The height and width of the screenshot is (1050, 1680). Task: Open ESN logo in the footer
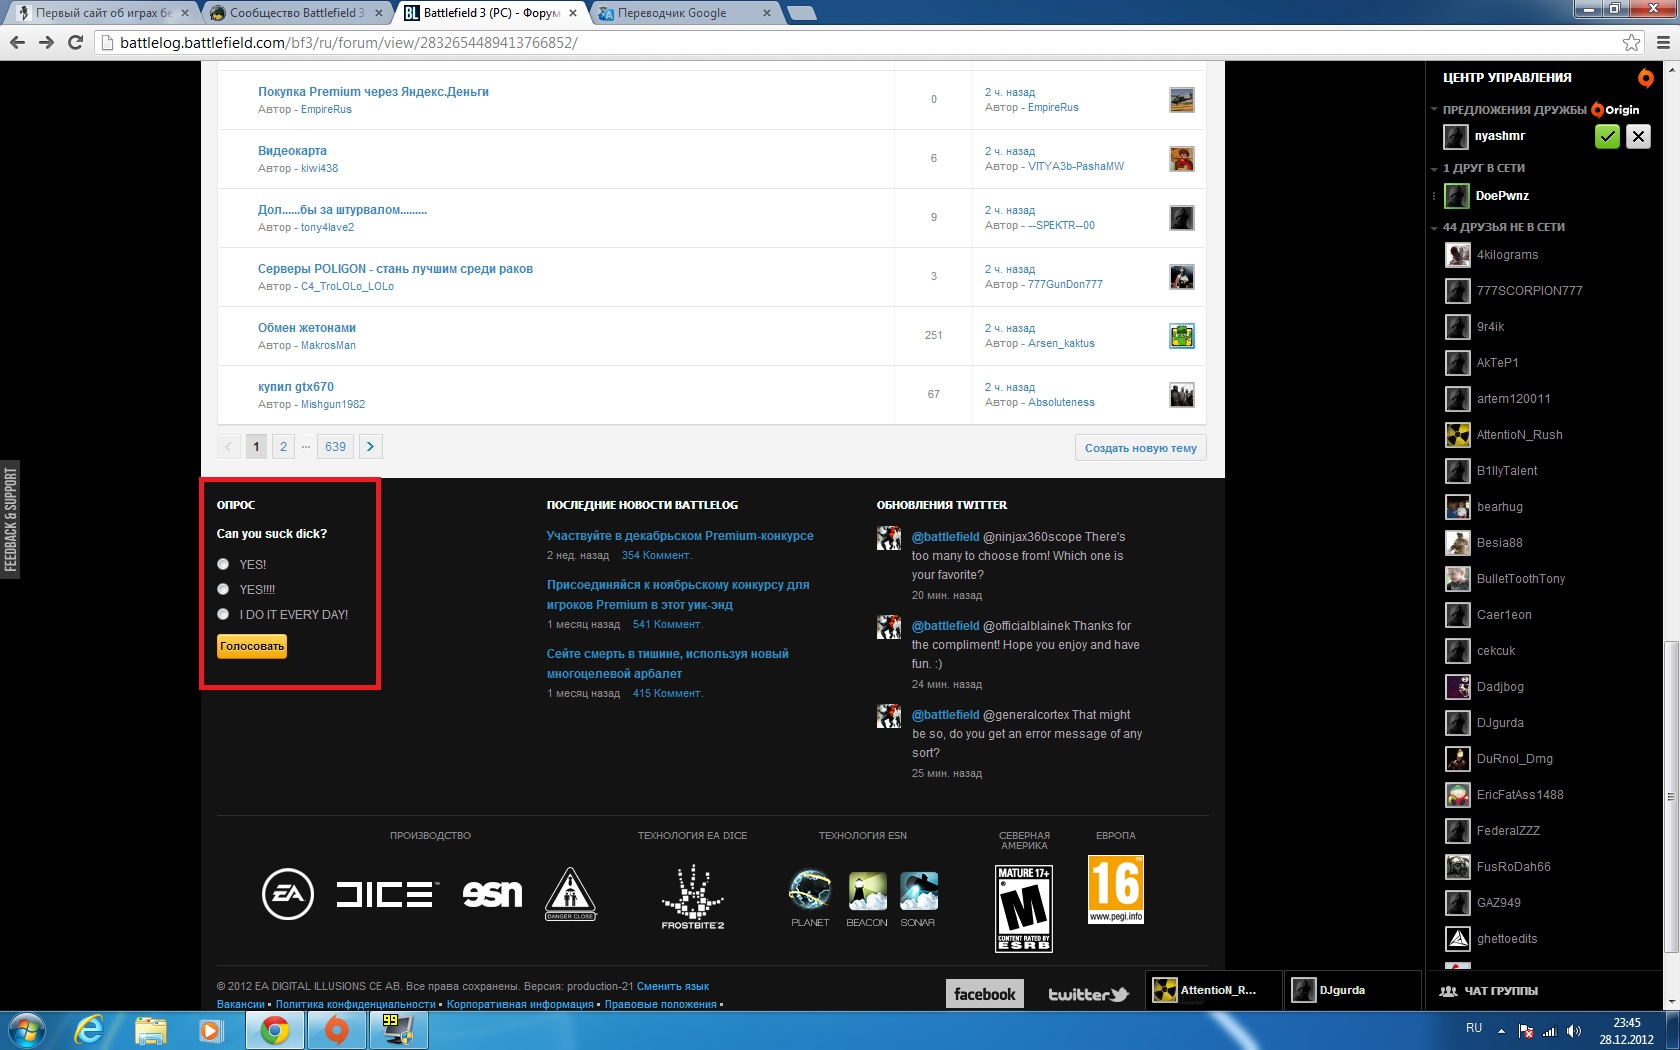(x=492, y=894)
